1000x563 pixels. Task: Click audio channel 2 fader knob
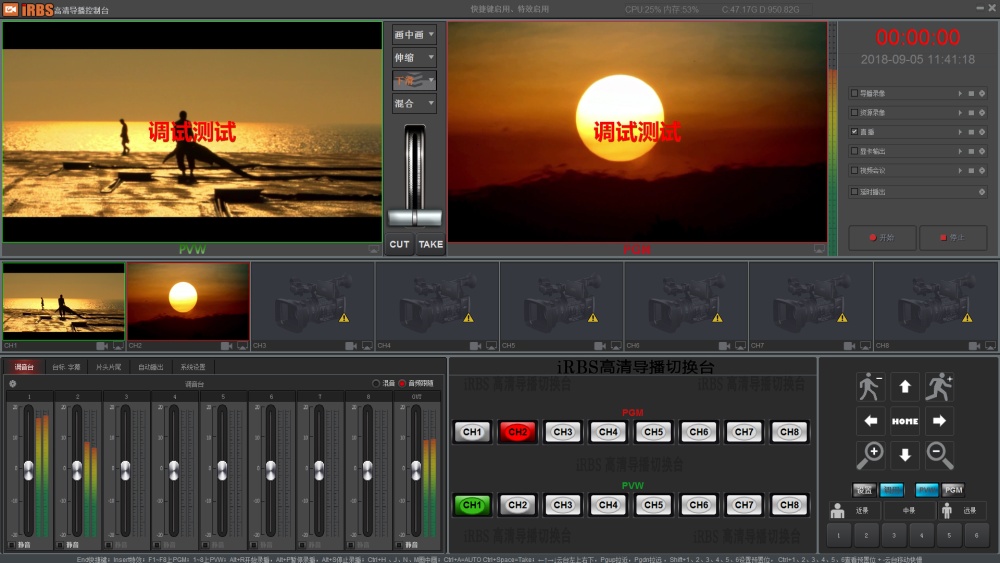(x=77, y=471)
